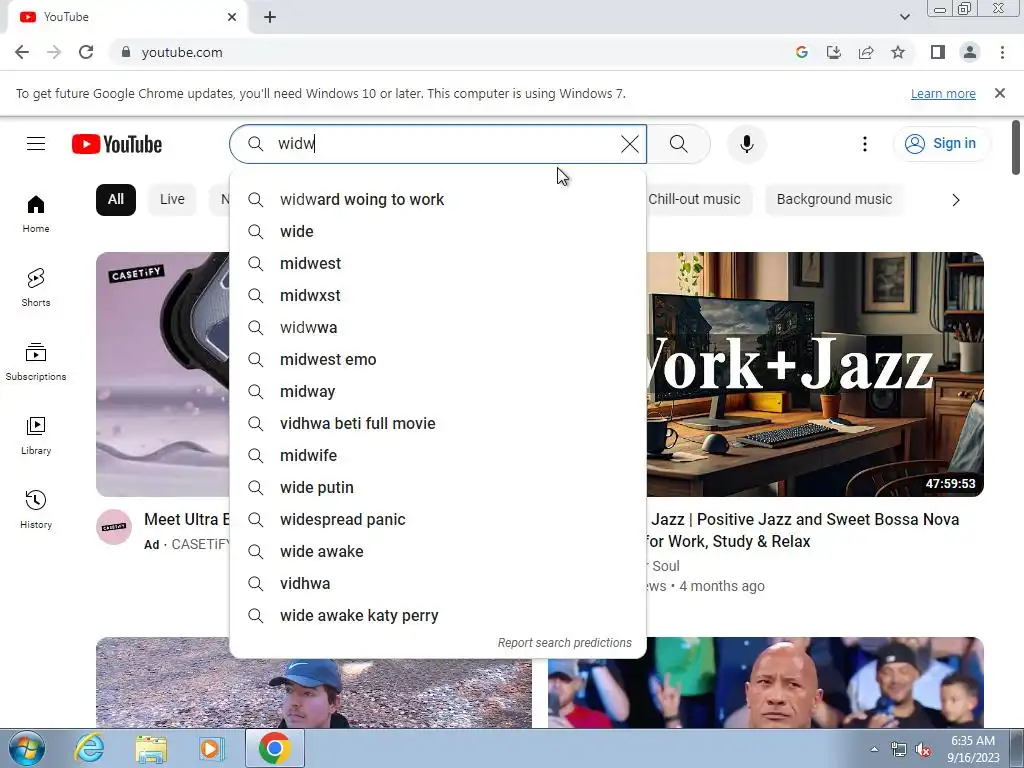This screenshot has height=768, width=1024.
Task: Open the Windows Start menu
Action: (26, 748)
